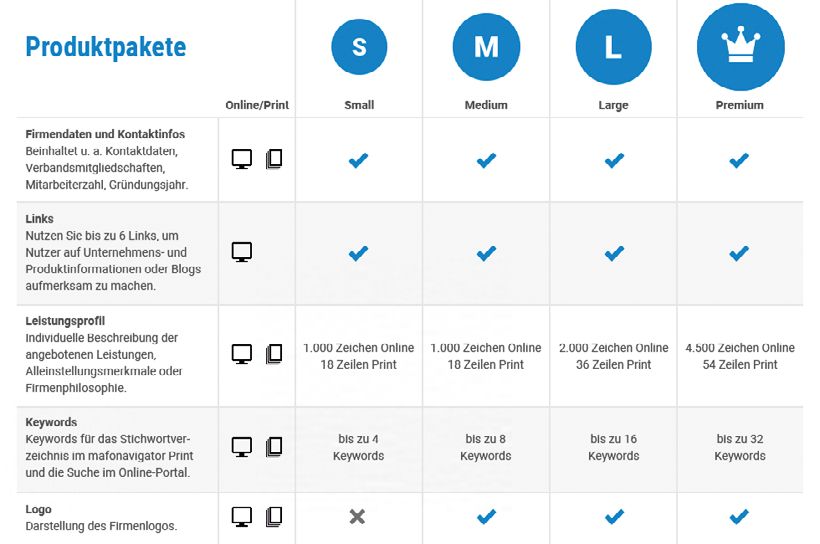The width and height of the screenshot is (820, 544).
Task: Click print pages icon in Leistungsprofil row
Action: point(274,353)
